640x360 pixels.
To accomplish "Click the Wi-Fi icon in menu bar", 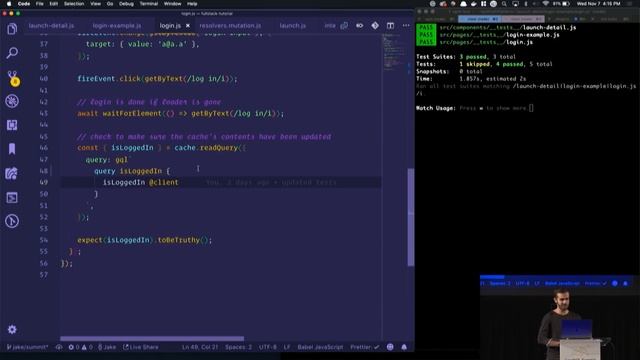I will click(x=546, y=4).
